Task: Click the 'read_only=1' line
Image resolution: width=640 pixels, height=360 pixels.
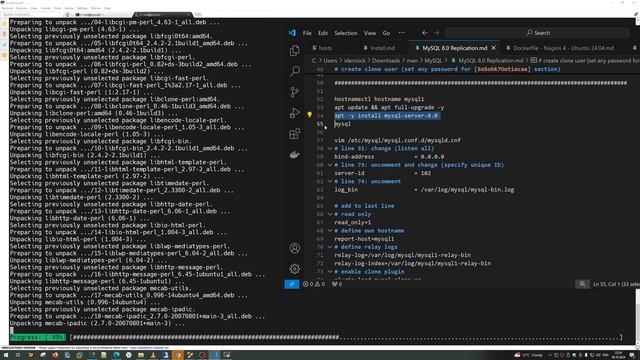Action: [x=353, y=222]
